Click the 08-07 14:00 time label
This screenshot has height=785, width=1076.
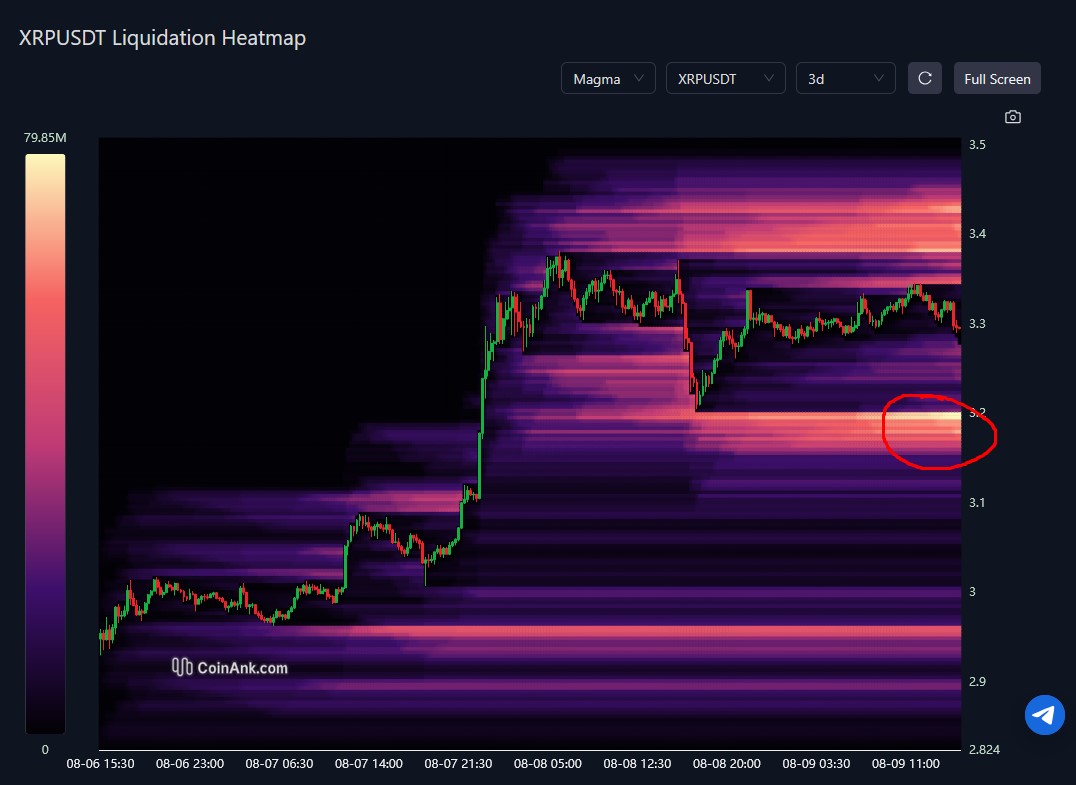(x=369, y=763)
